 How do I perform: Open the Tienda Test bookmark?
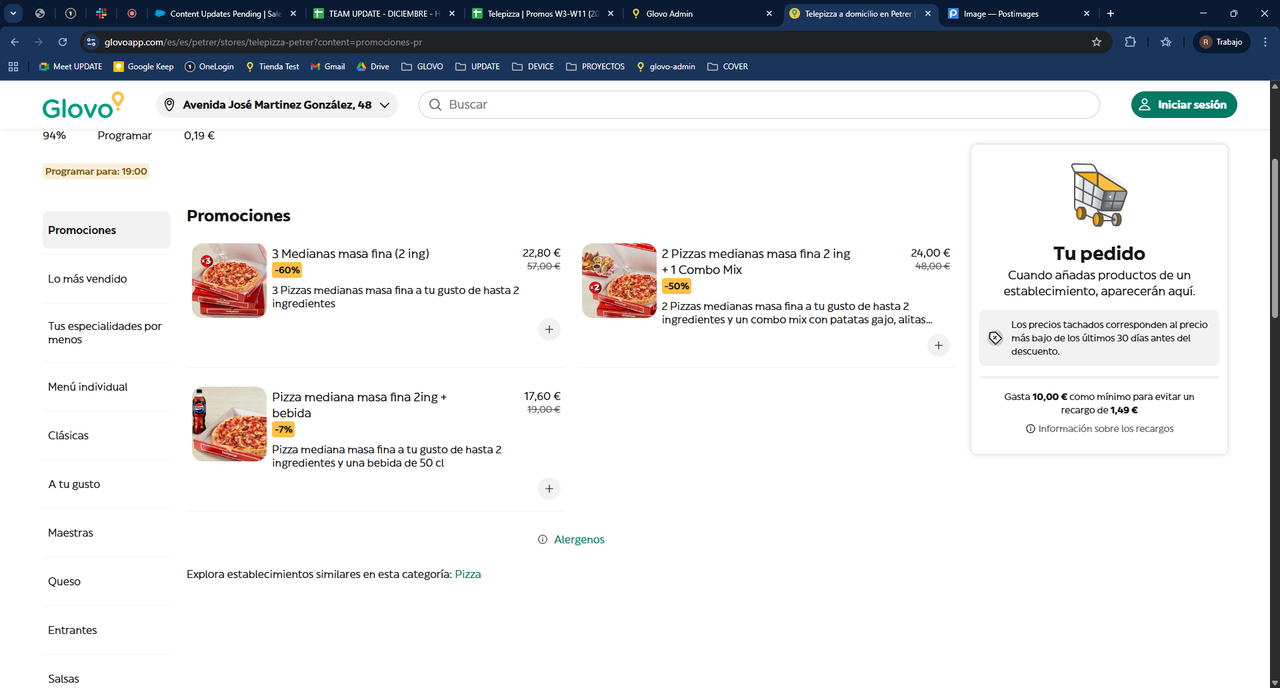click(x=272, y=67)
